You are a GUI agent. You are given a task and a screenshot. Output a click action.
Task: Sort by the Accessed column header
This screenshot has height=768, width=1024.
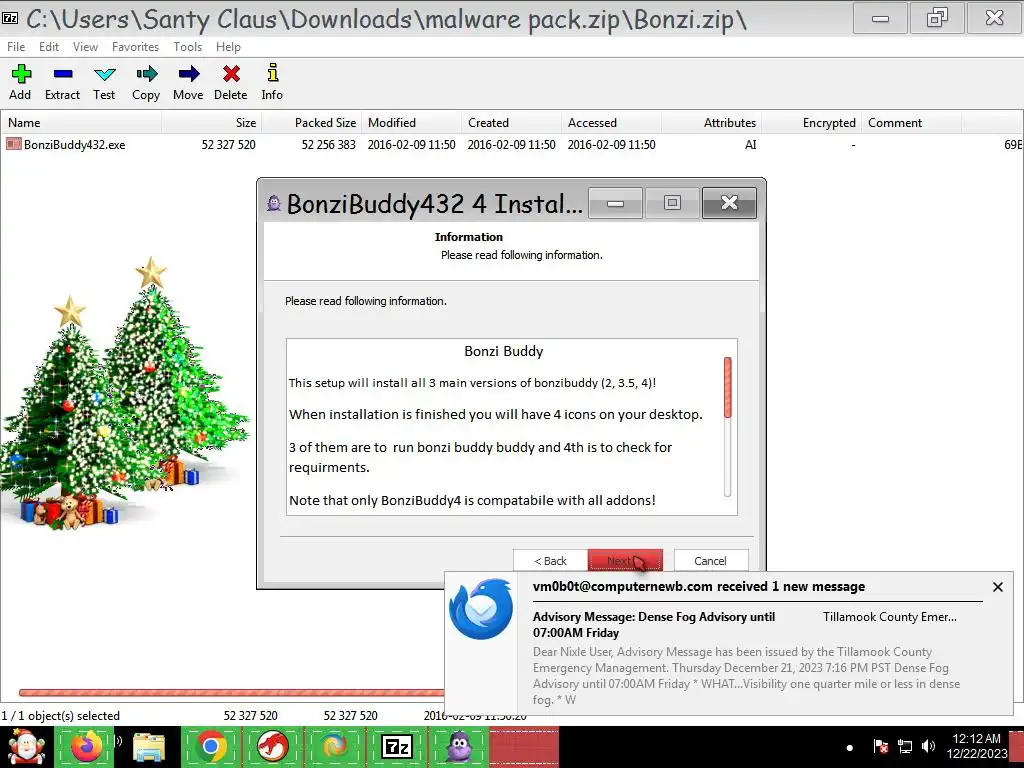click(611, 123)
